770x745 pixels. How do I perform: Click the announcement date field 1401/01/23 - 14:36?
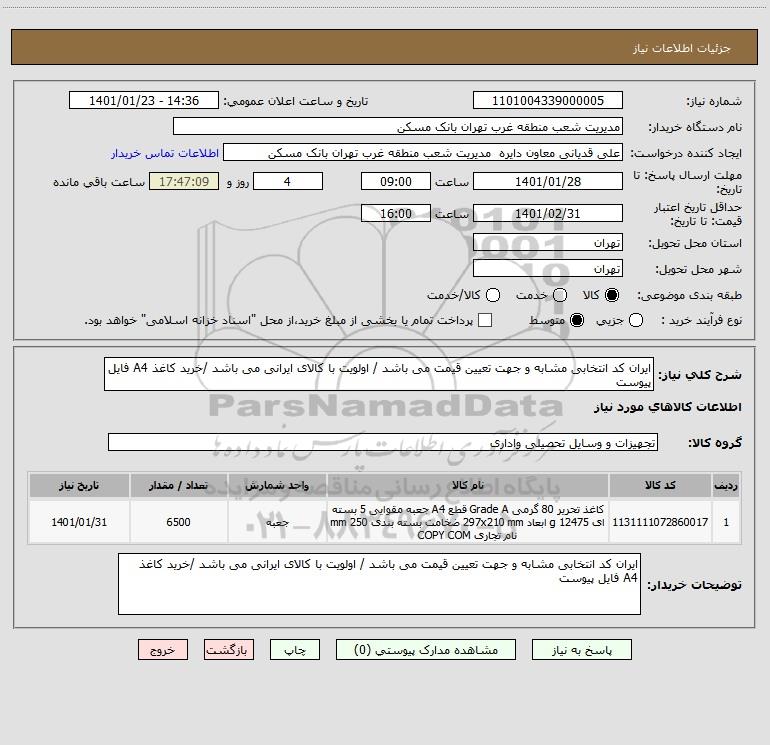[x=144, y=100]
